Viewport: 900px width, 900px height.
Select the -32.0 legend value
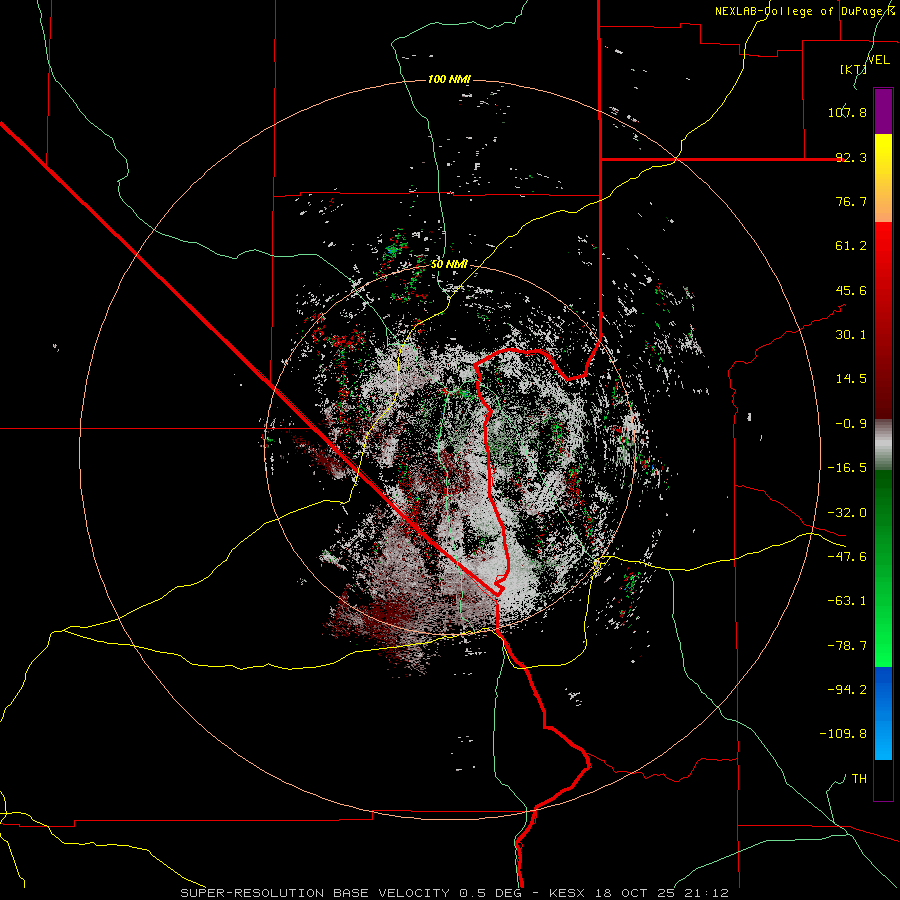[x=847, y=513]
